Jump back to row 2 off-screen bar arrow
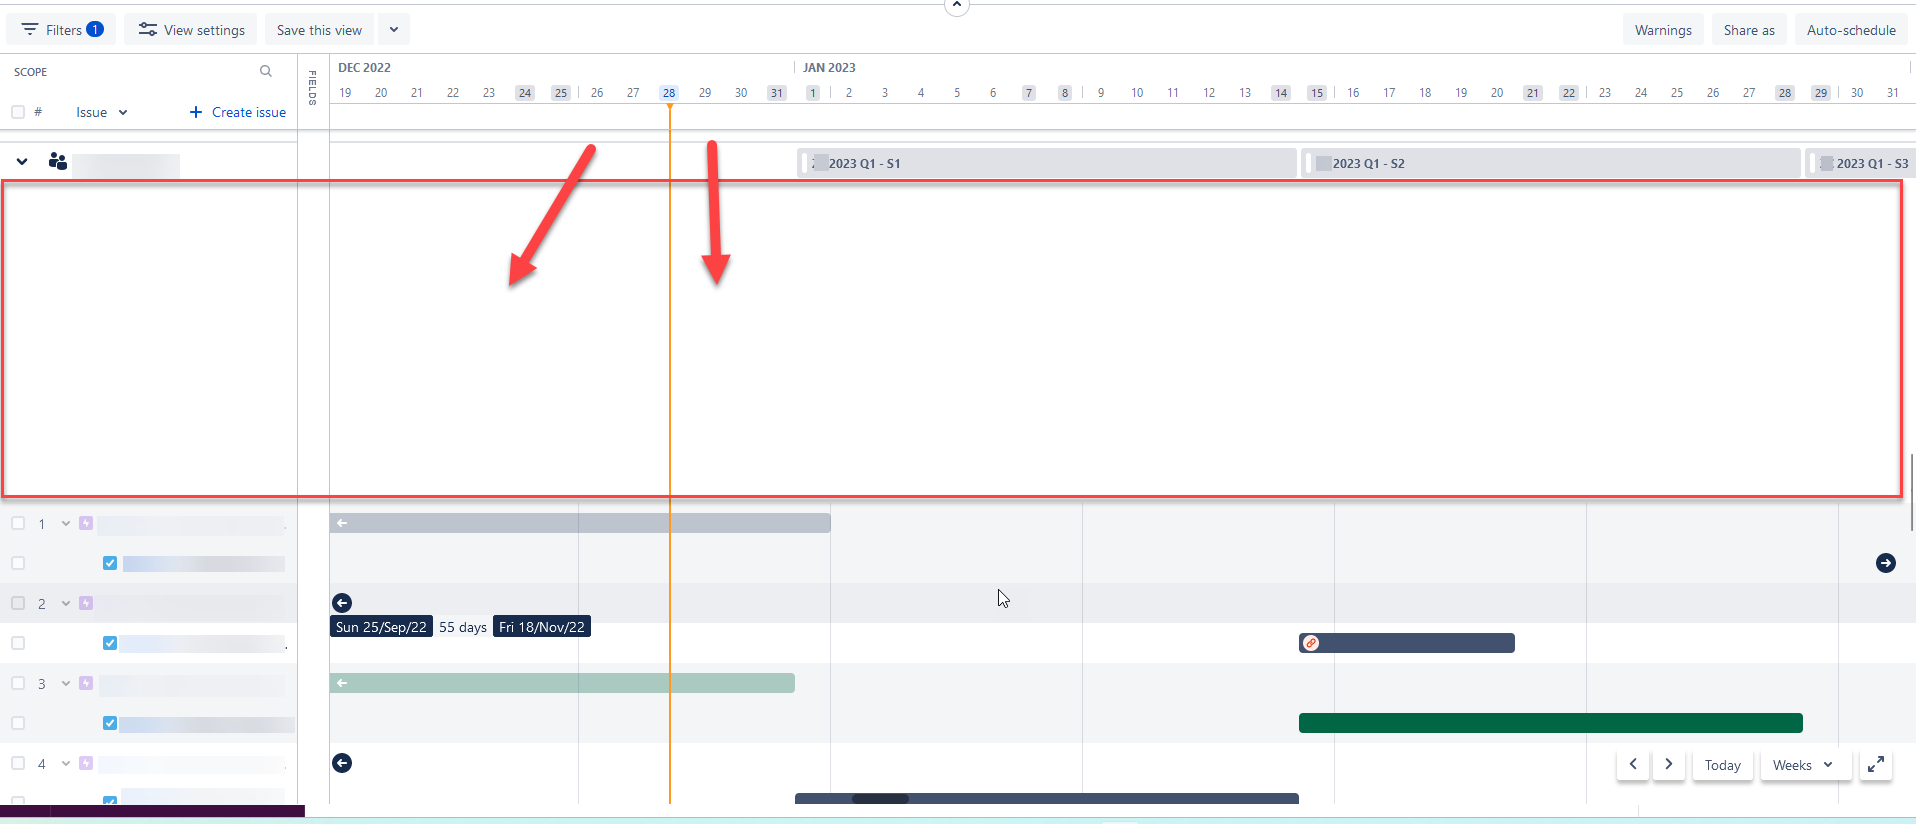 click(342, 603)
